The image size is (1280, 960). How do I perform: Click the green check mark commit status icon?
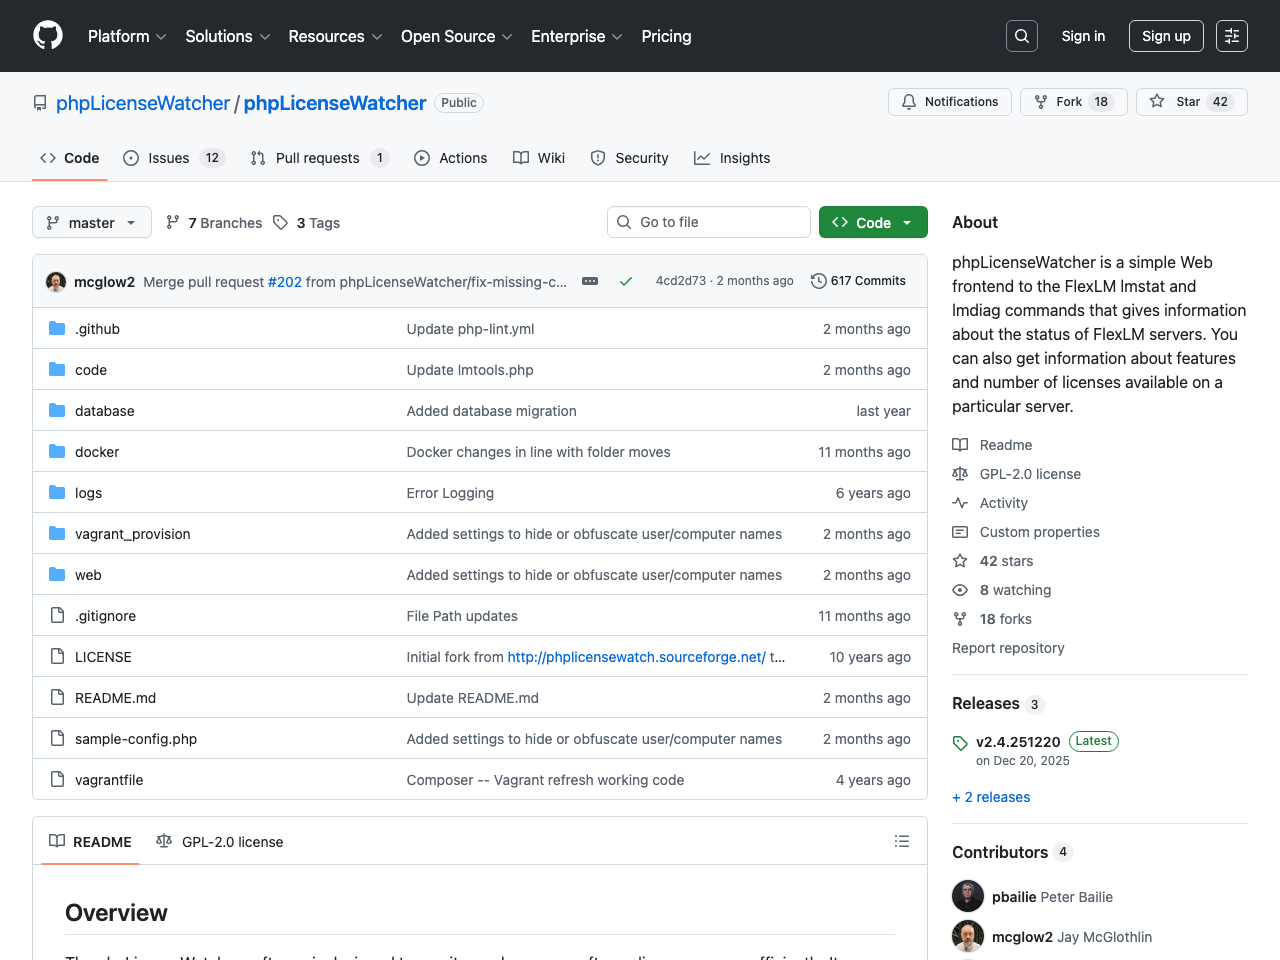tap(626, 281)
